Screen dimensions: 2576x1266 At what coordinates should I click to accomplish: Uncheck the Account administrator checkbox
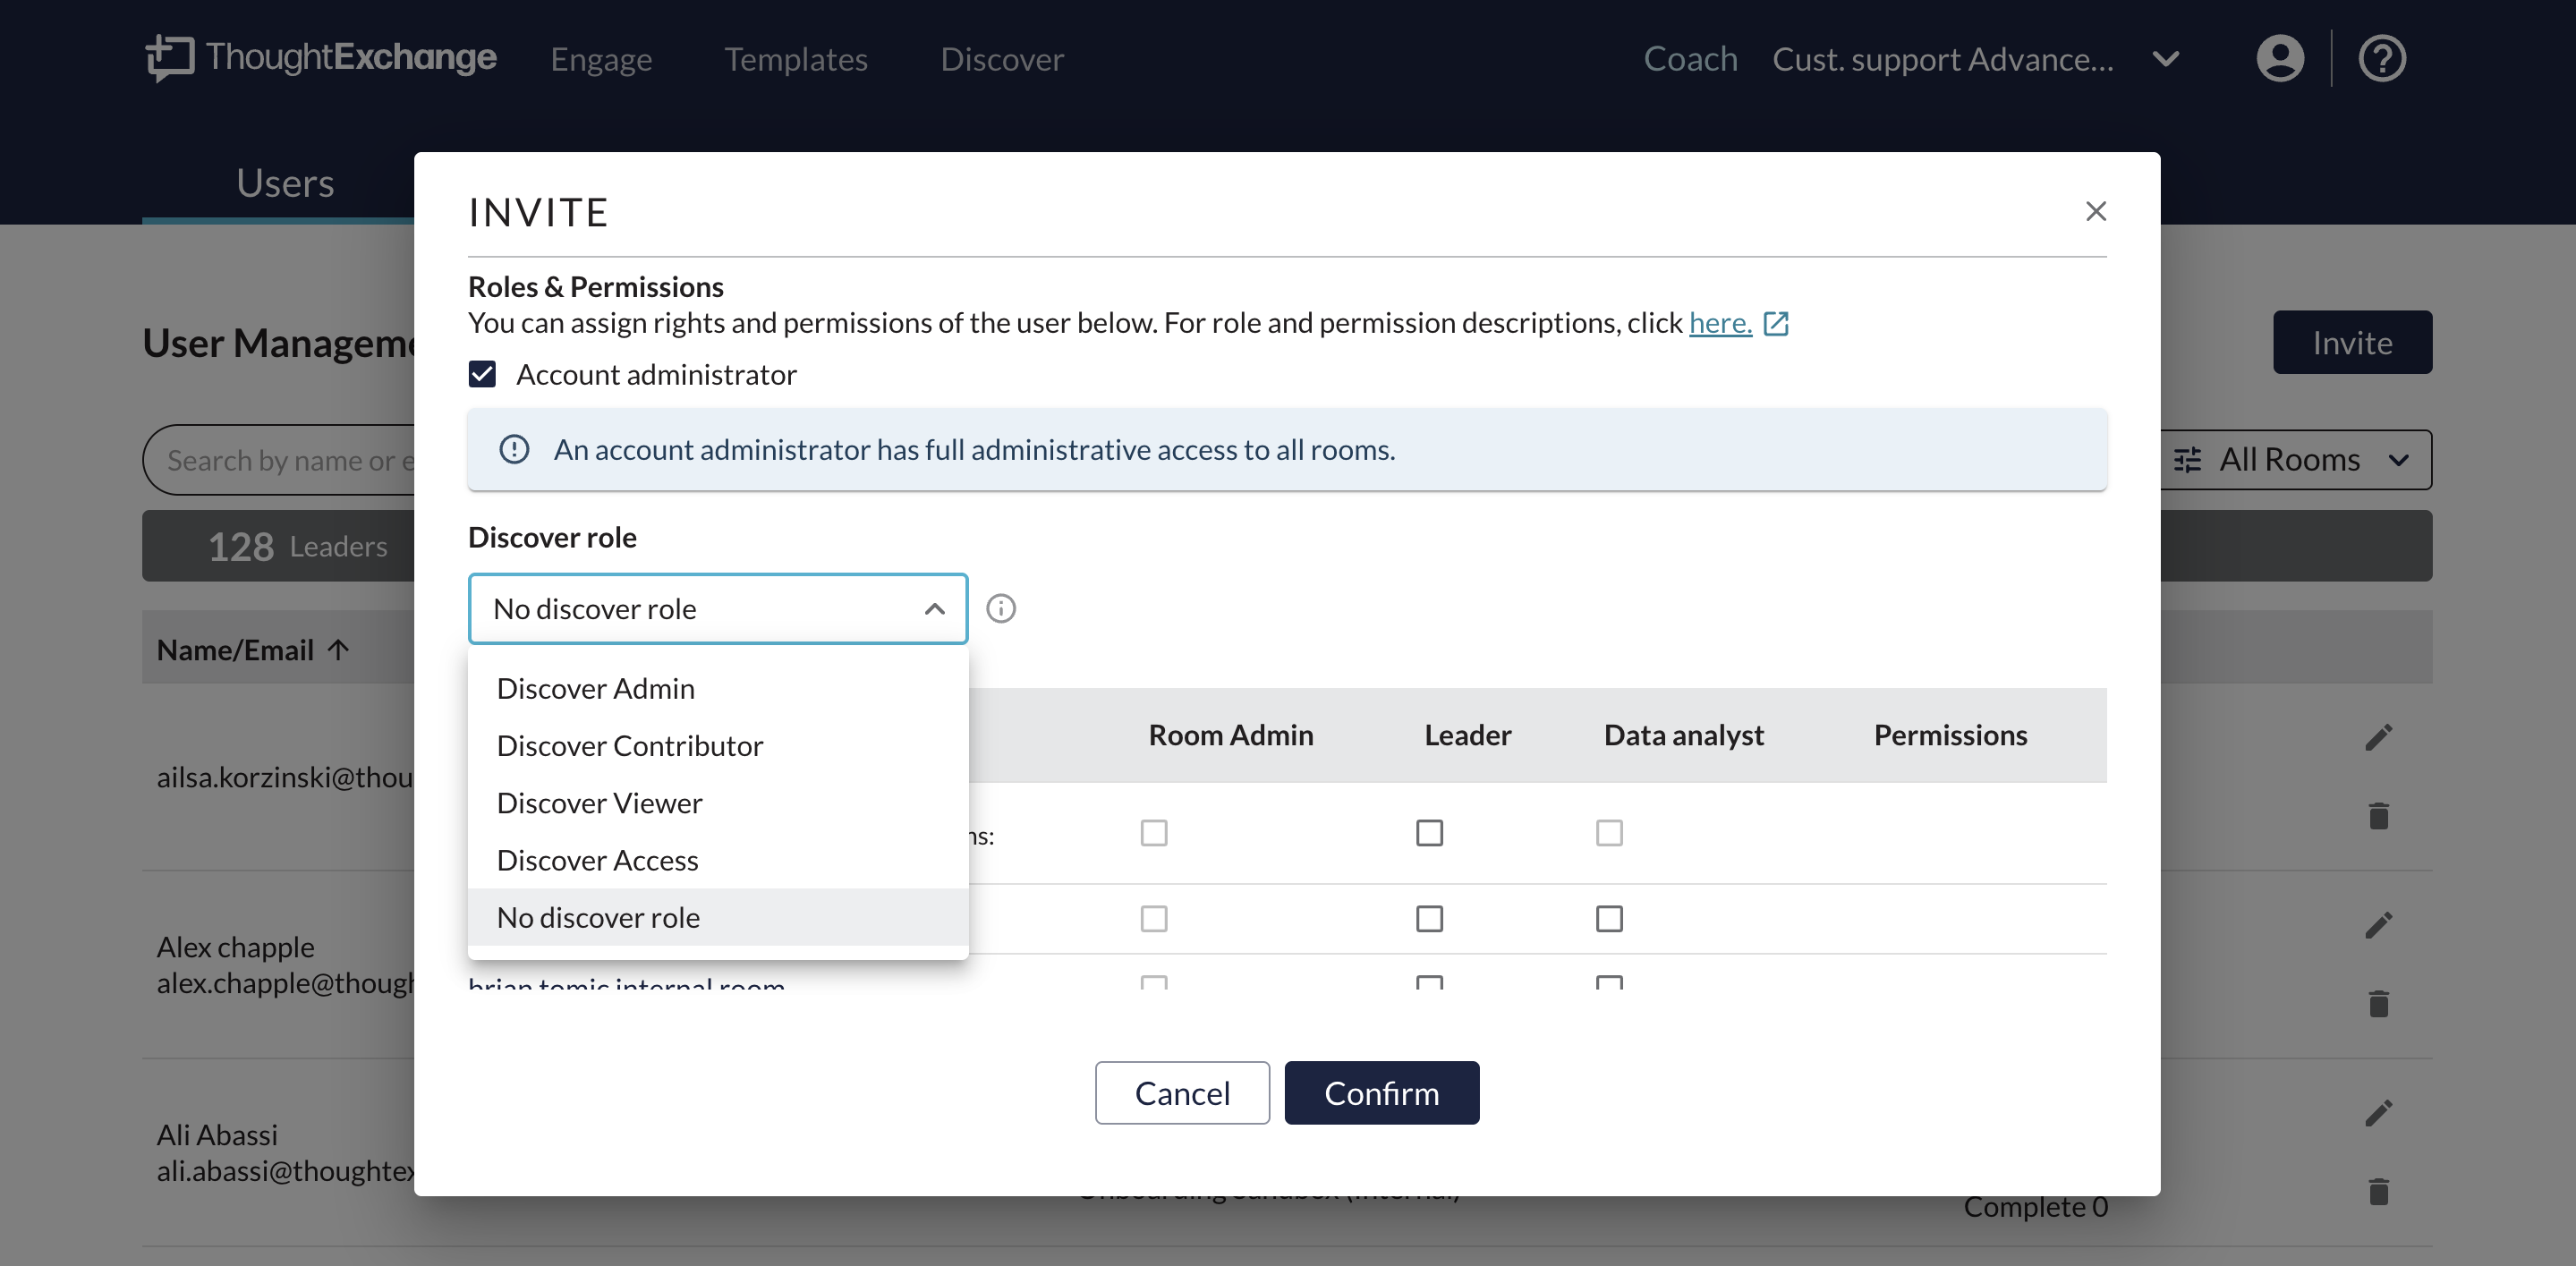(x=482, y=374)
